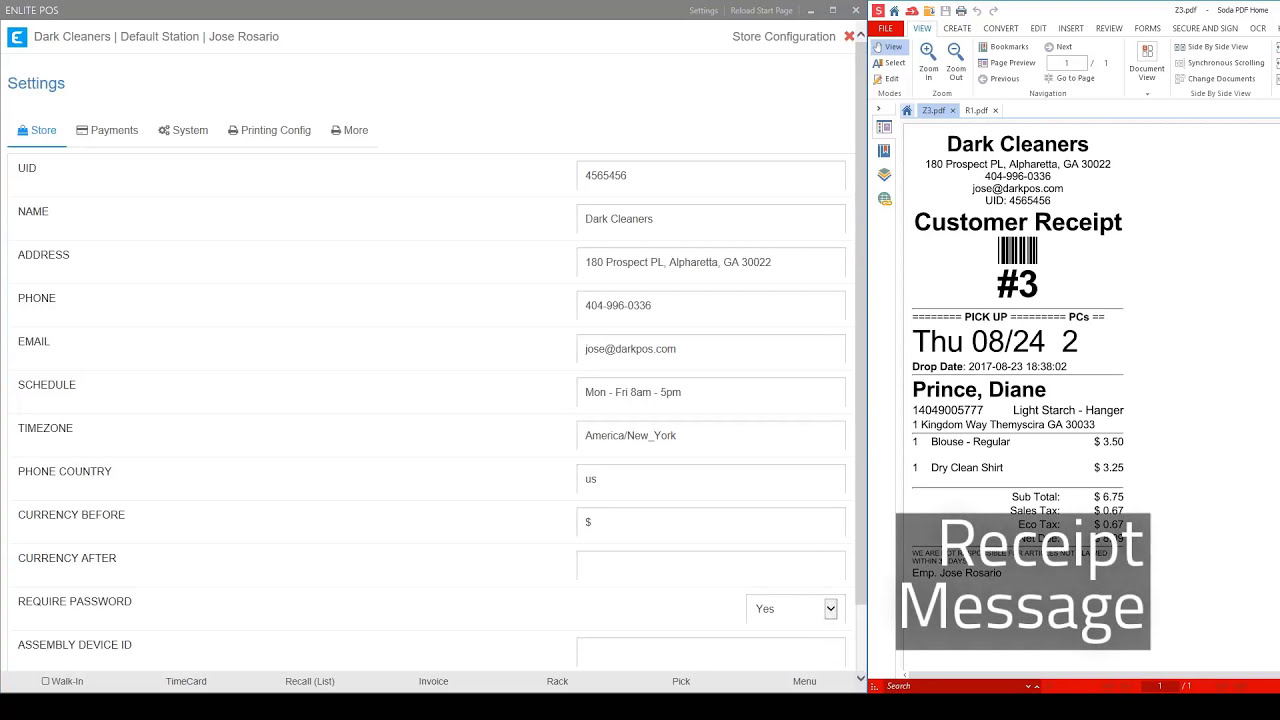Click Soda PDF home icon in quick toolbar
Screen dimensions: 1280x720
(x=894, y=11)
